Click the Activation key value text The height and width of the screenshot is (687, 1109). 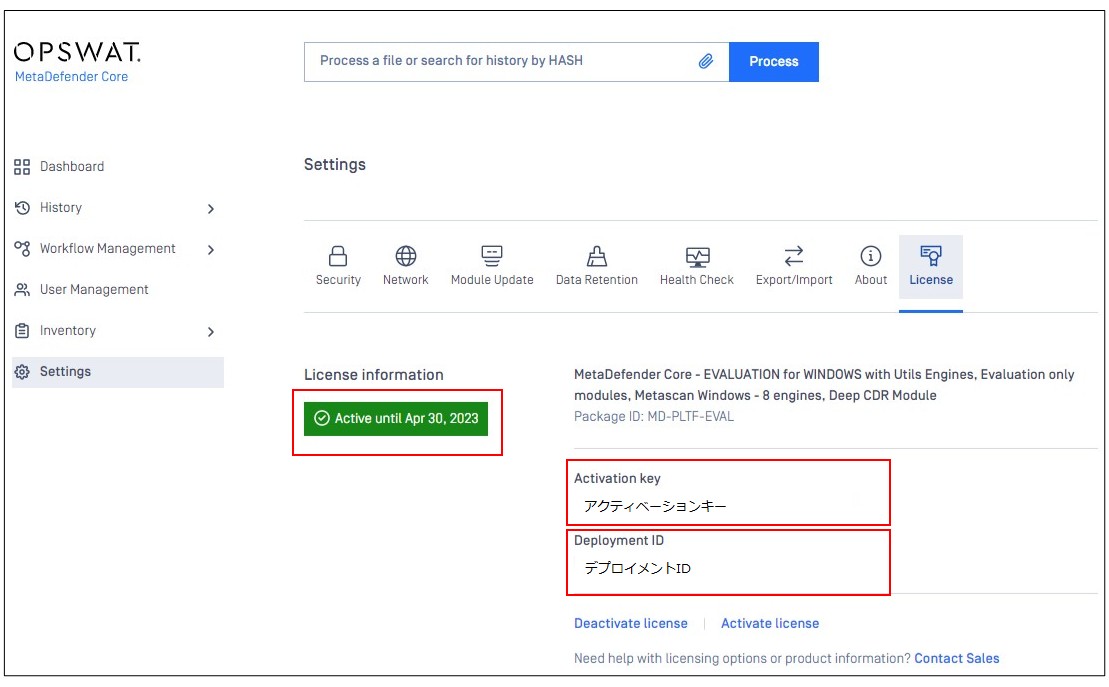pyautogui.click(x=655, y=507)
